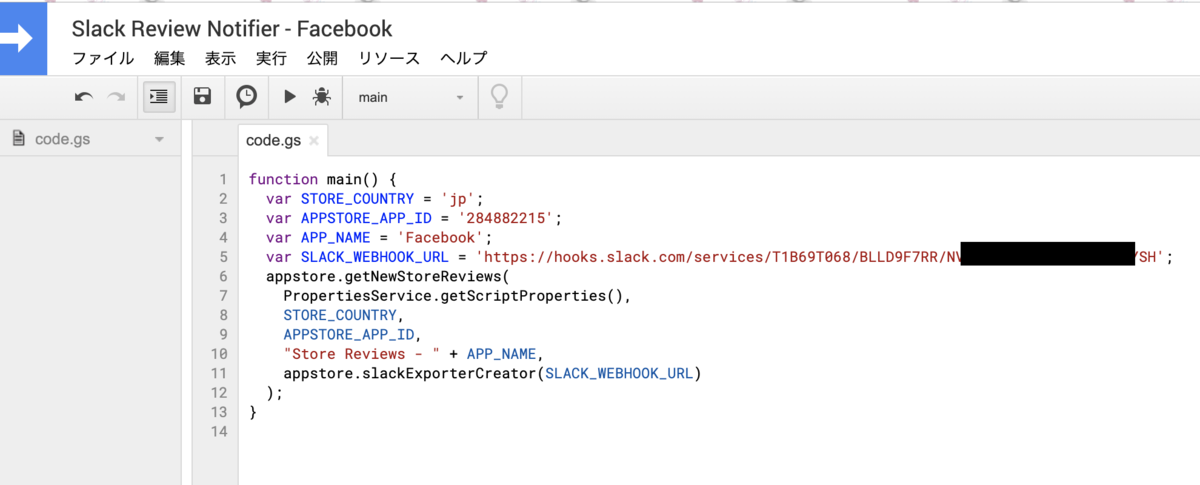Redo the last edit
1200x485 pixels.
117,97
